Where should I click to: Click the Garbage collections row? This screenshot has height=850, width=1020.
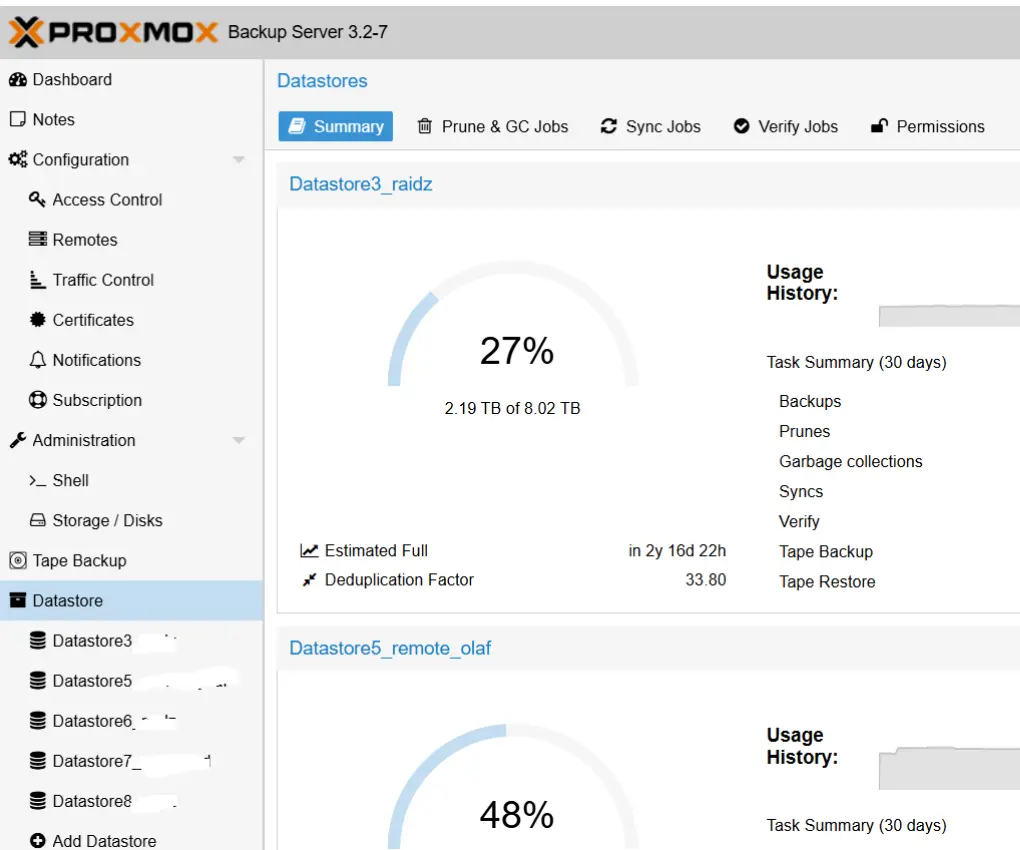click(x=850, y=461)
